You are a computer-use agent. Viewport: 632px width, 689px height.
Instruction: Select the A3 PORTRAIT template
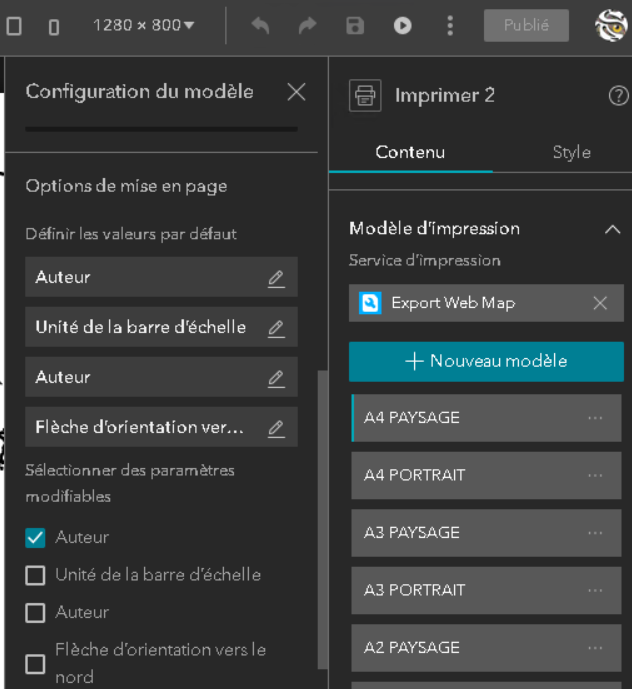[x=486, y=591]
